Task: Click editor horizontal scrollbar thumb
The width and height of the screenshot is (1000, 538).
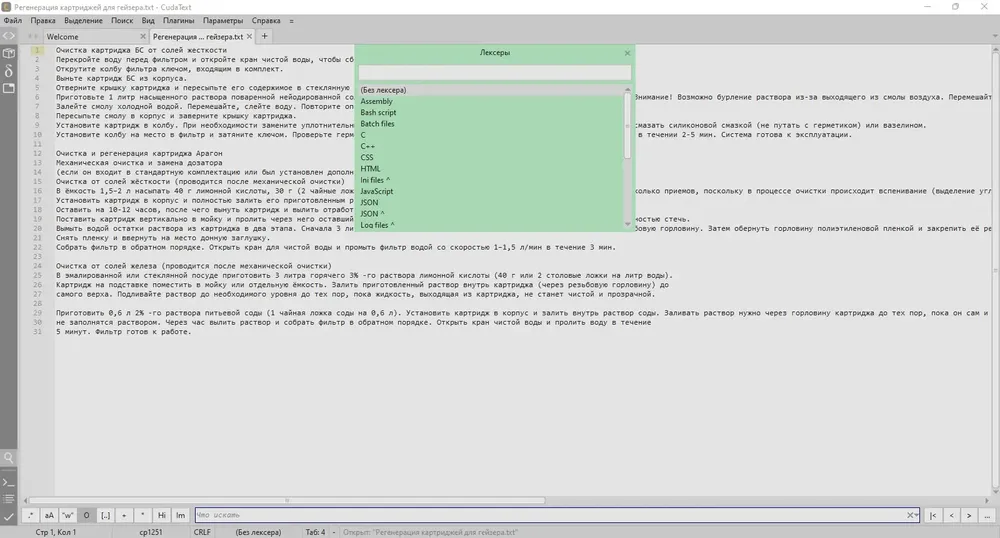Action: point(288,500)
